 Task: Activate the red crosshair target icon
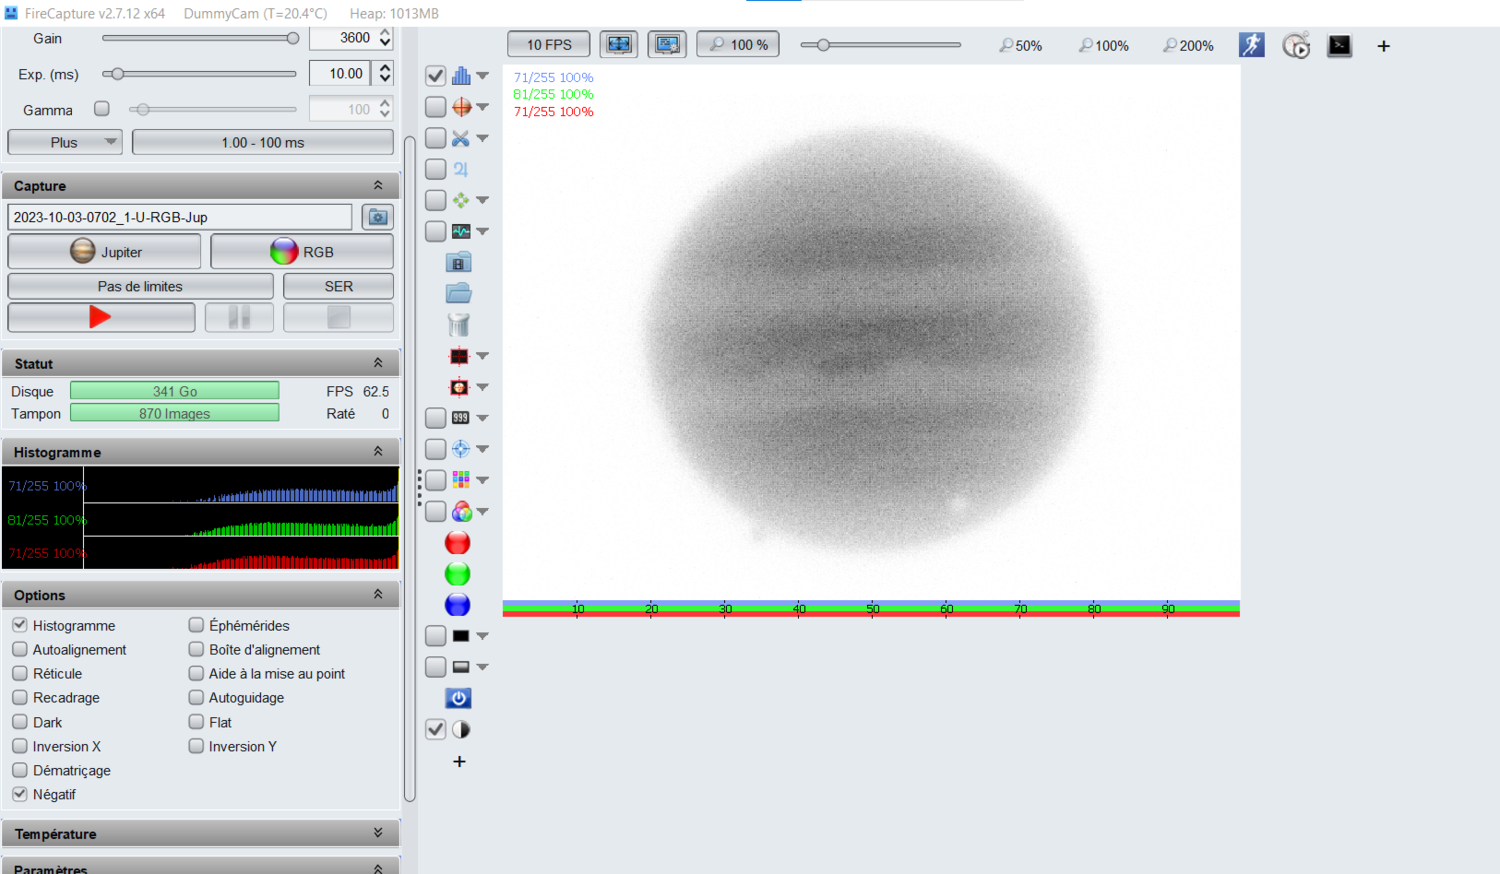pos(458,355)
